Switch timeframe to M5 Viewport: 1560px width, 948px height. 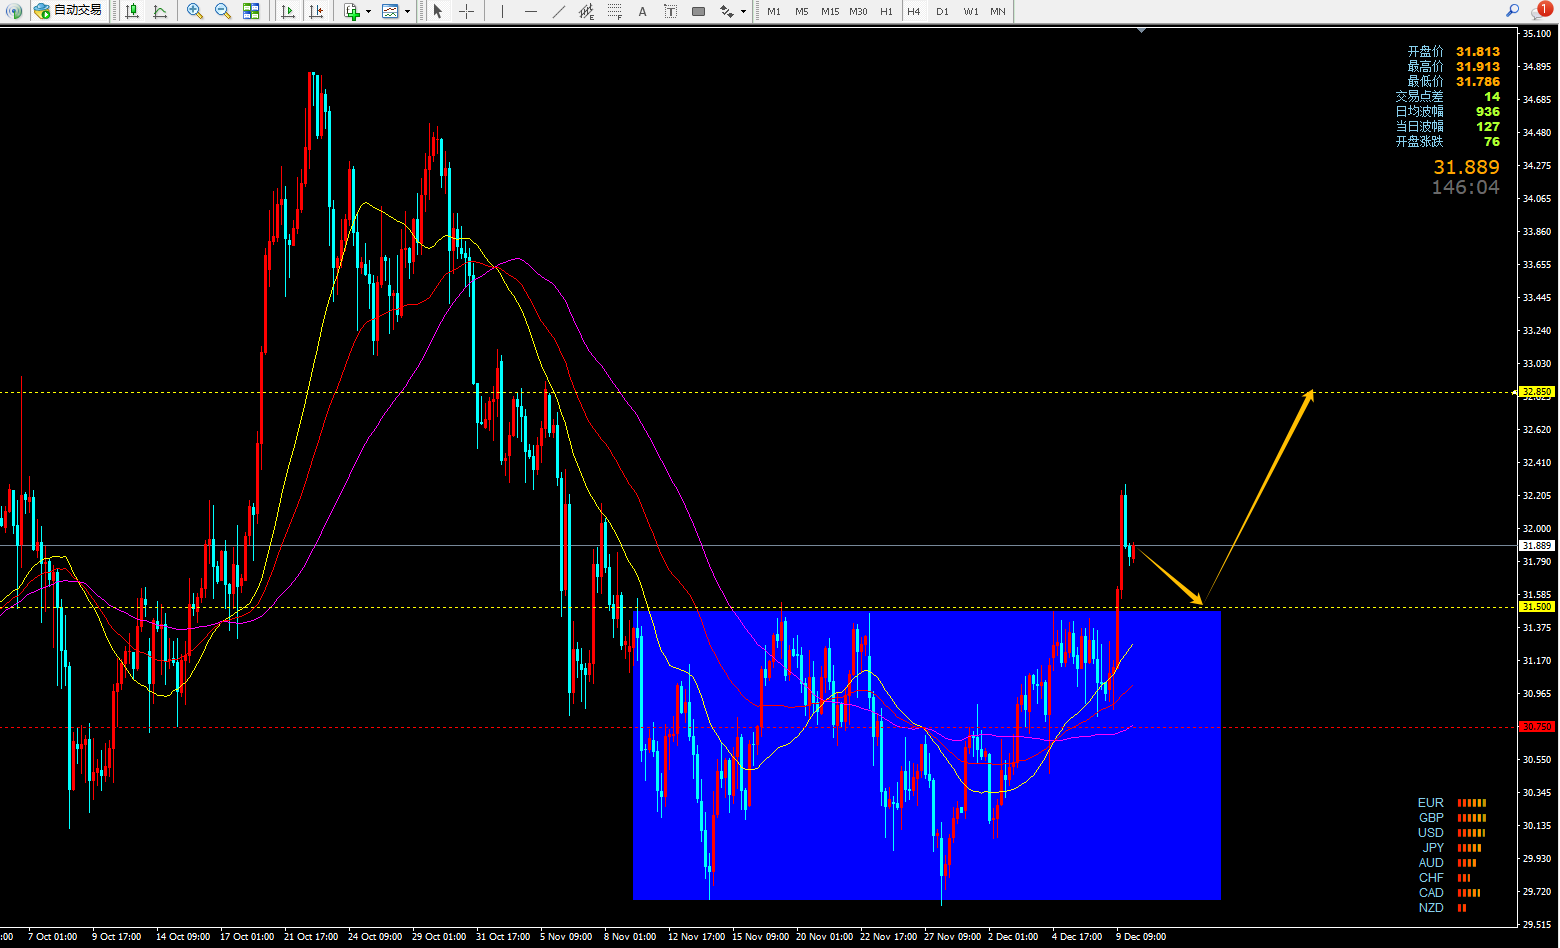pos(802,11)
